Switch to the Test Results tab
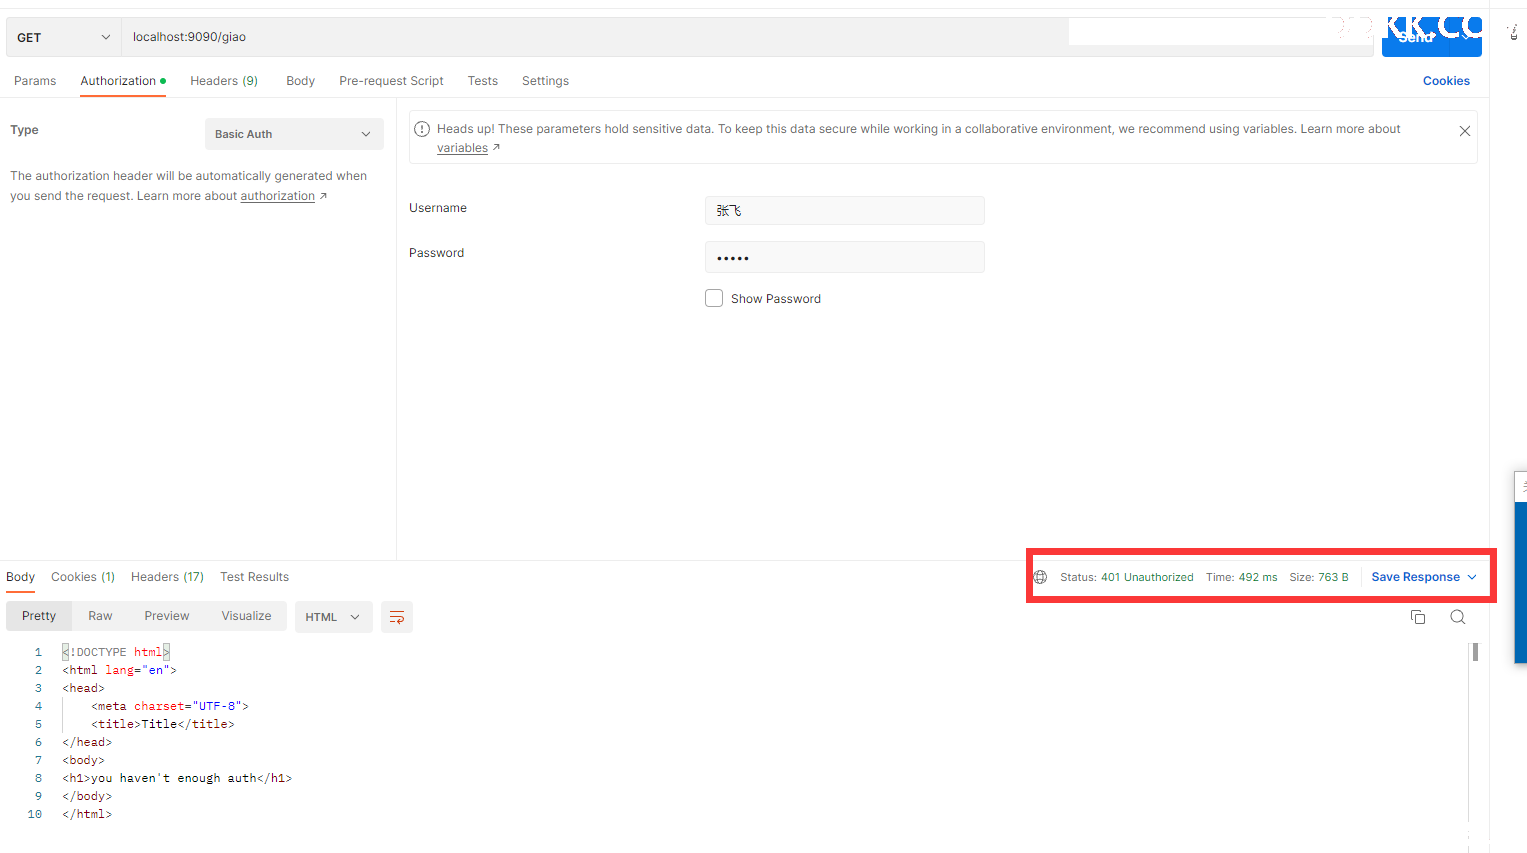The width and height of the screenshot is (1527, 853). (x=254, y=577)
